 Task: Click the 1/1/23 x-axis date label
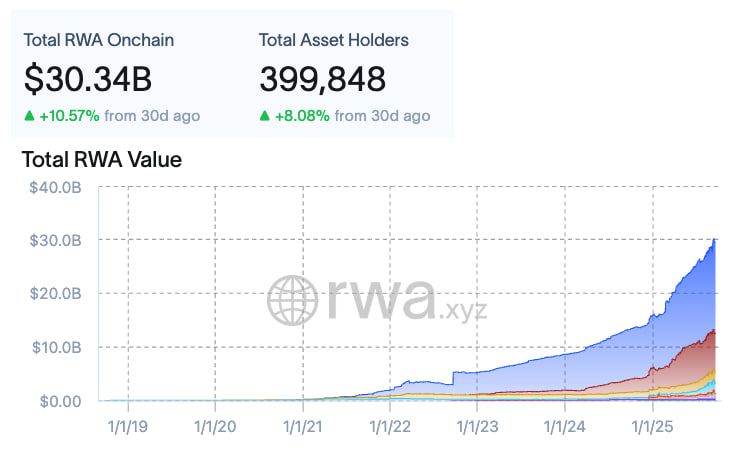pos(477,426)
